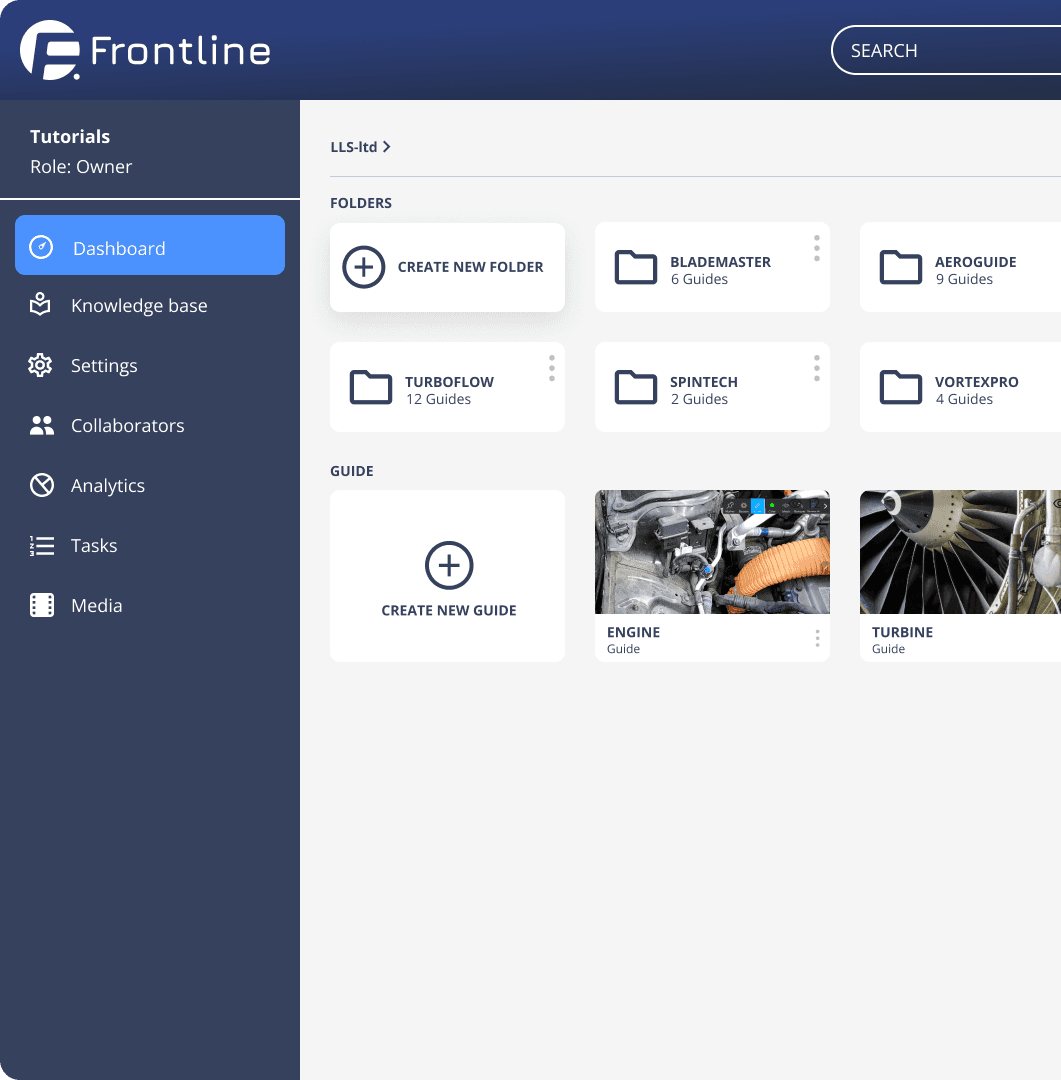Click the TURBINE guide title
The image size is (1061, 1080).
pyautogui.click(x=902, y=632)
